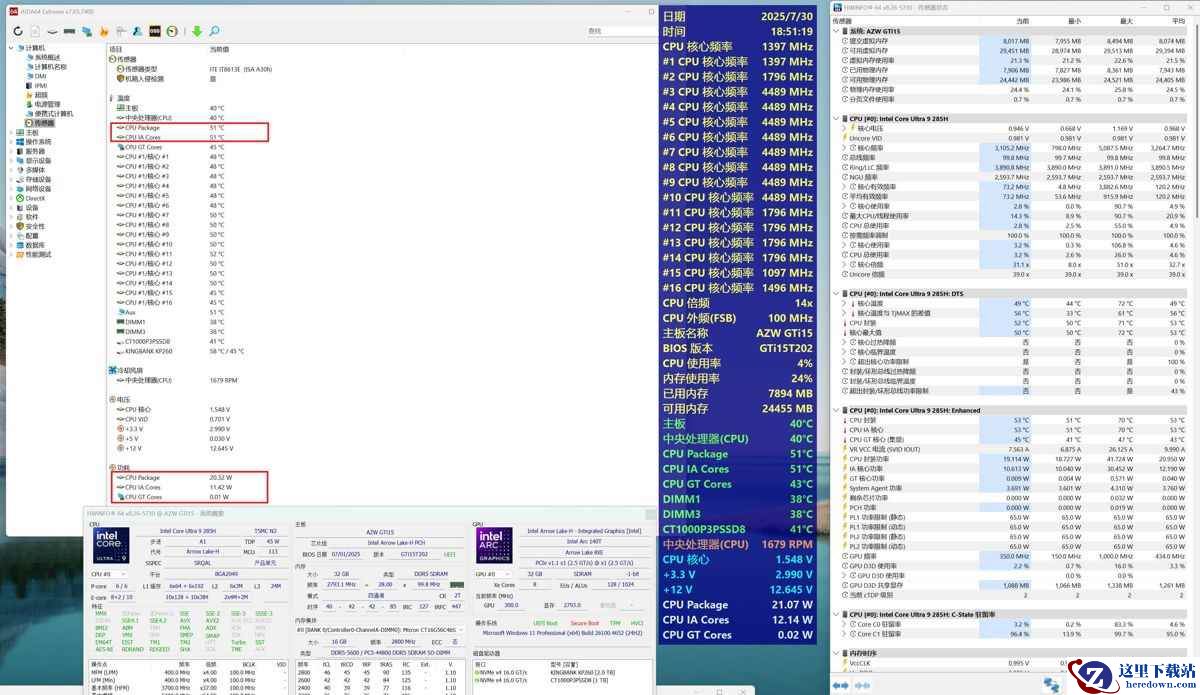Screen dimensions: 1200x695
Task: Click the 最大 column header in HWiNFO sensors
Action: tap(1126, 20)
